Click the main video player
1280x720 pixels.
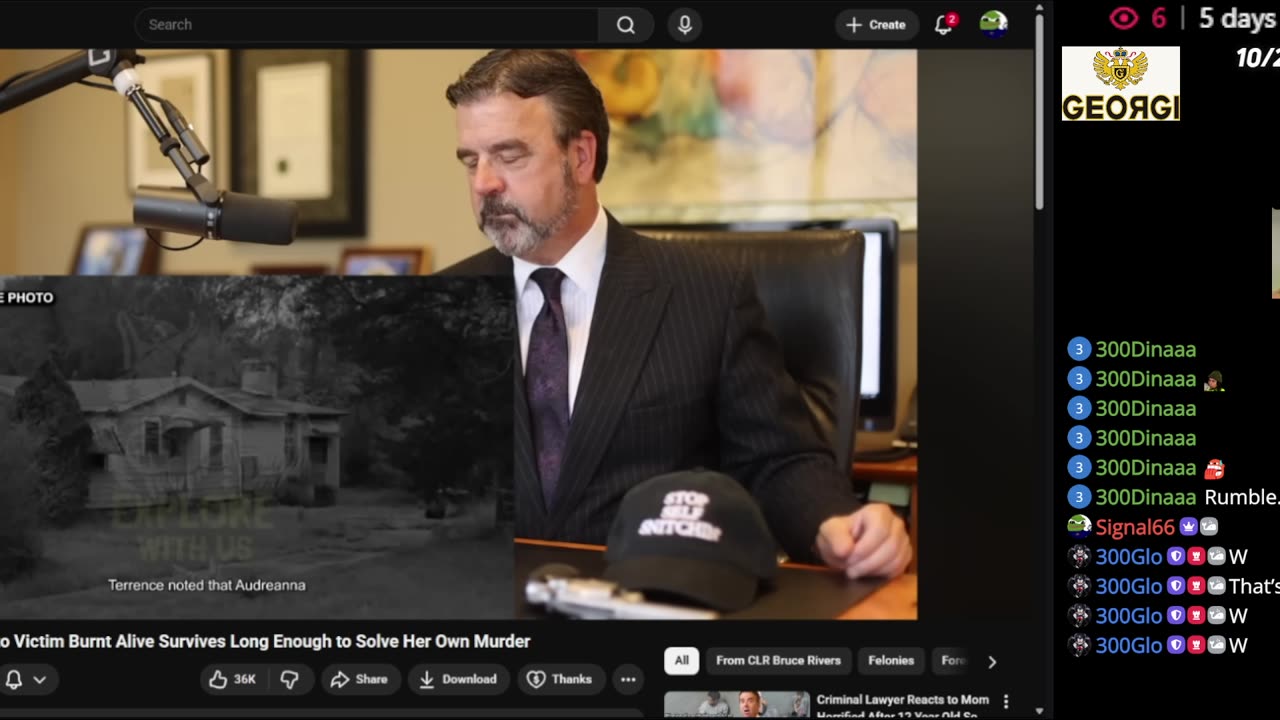click(x=458, y=334)
